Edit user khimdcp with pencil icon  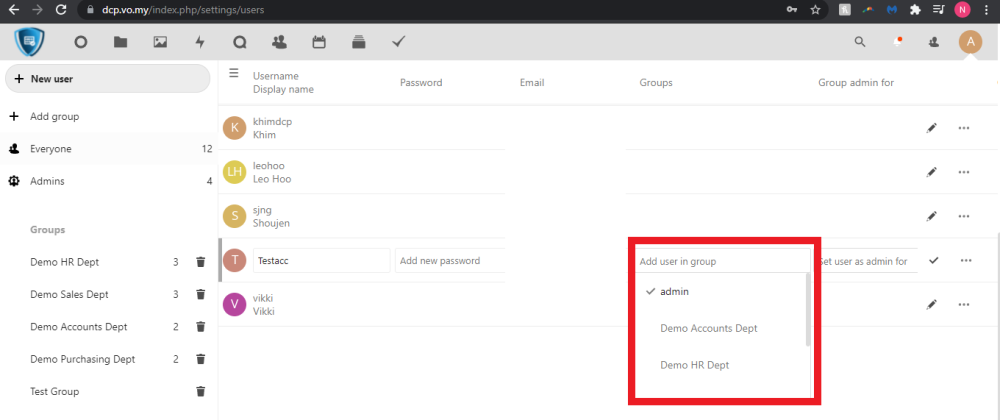(932, 128)
